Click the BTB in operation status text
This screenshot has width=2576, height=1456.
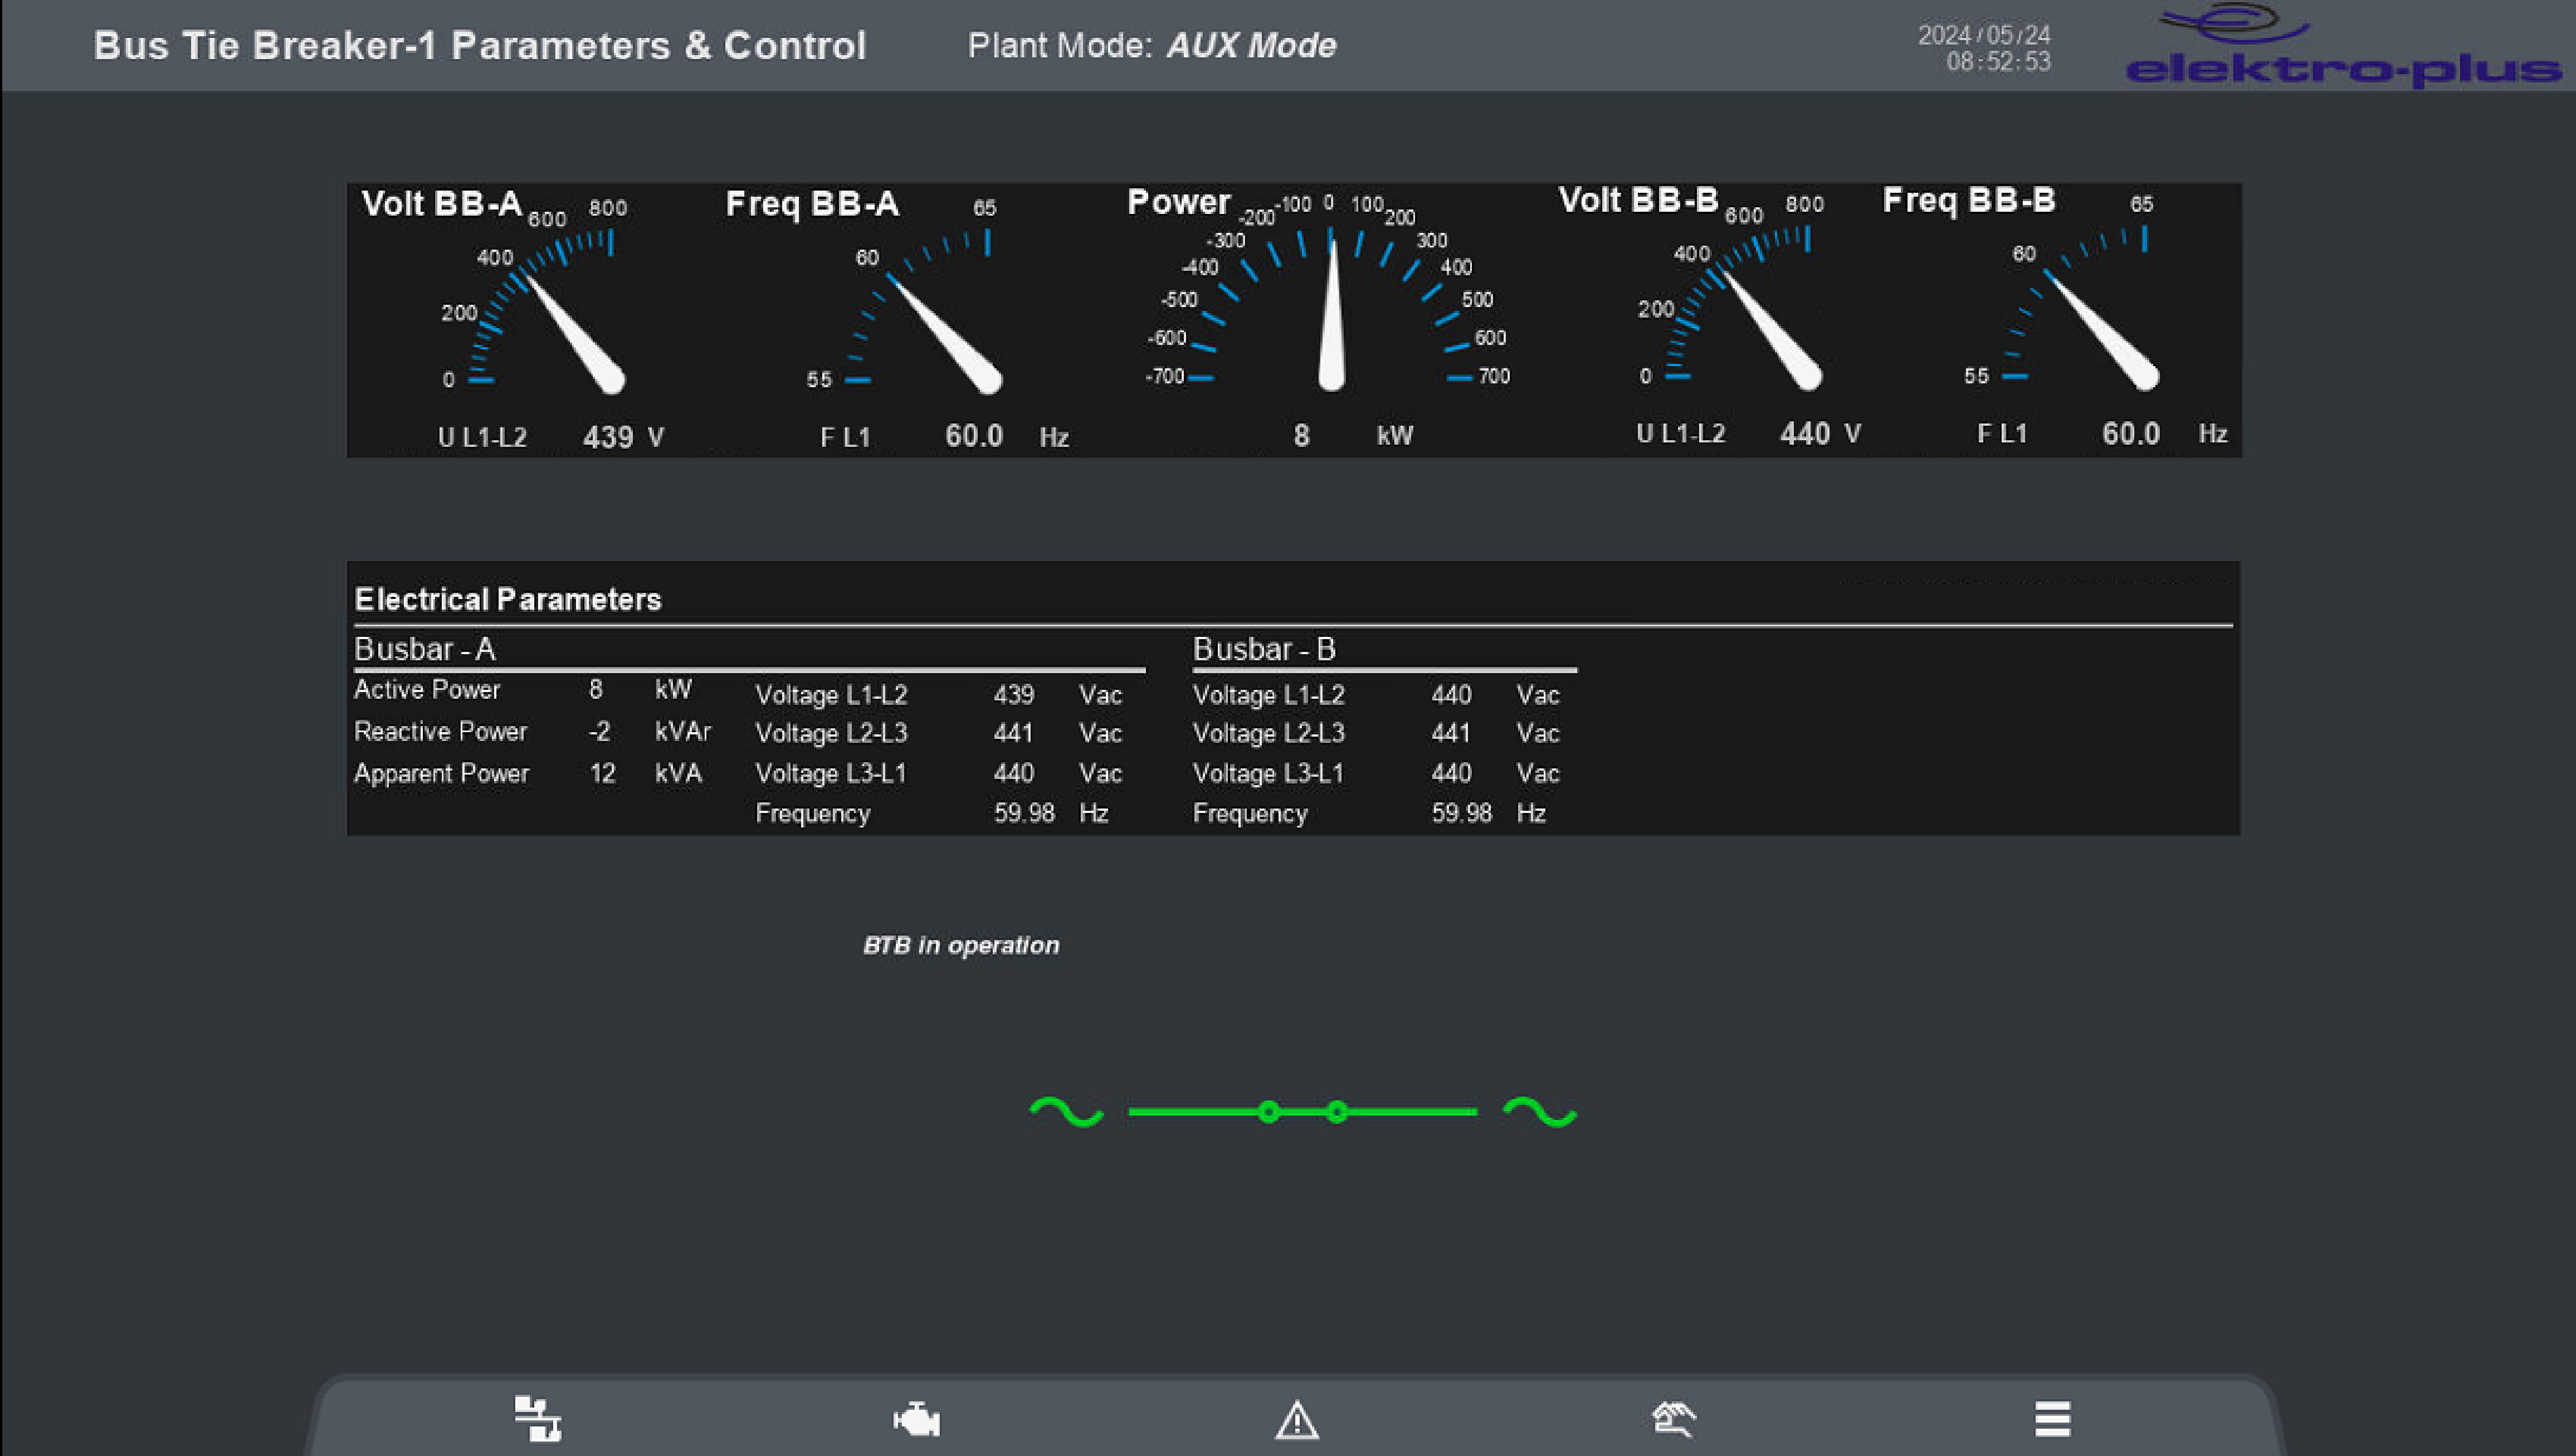click(x=960, y=945)
